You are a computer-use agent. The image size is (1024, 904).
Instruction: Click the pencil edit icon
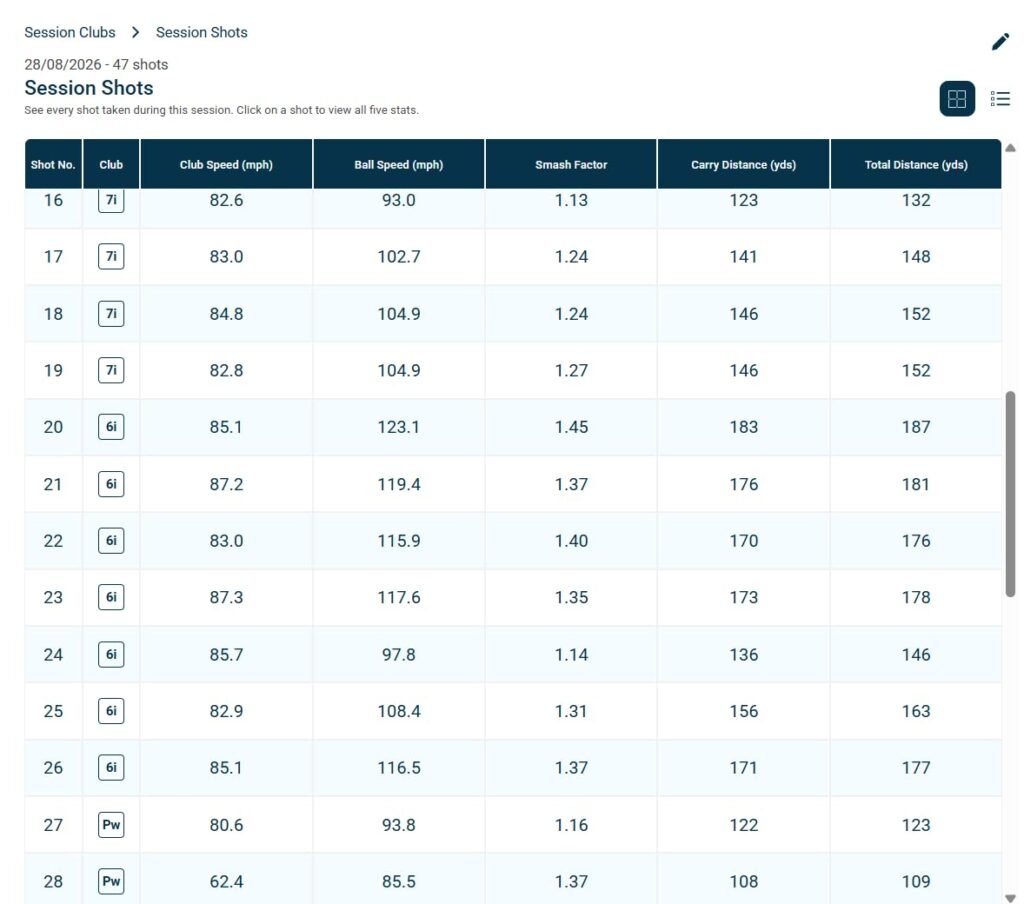coord(1000,42)
